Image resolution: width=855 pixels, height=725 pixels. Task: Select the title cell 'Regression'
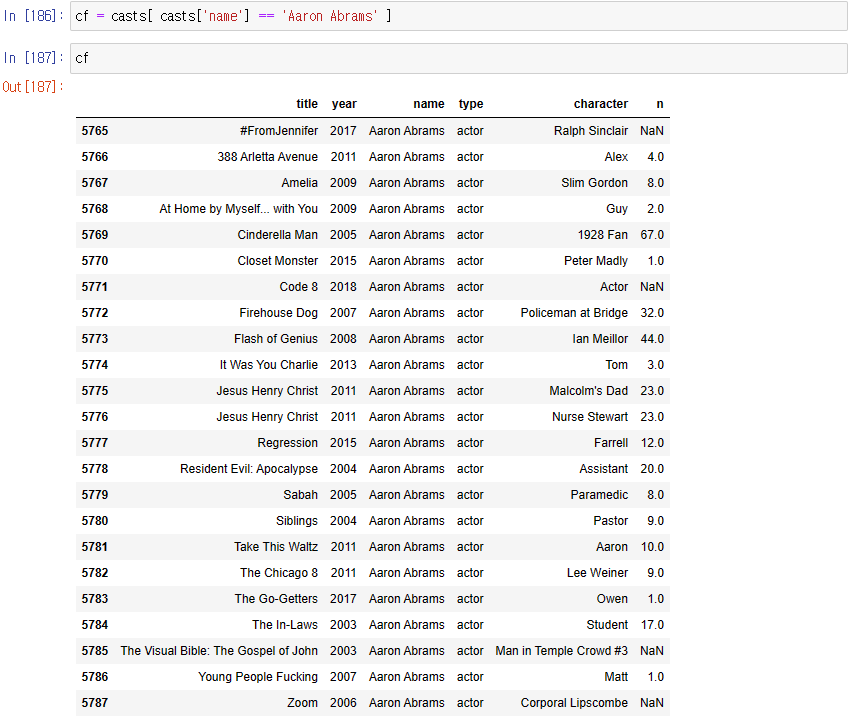[287, 443]
